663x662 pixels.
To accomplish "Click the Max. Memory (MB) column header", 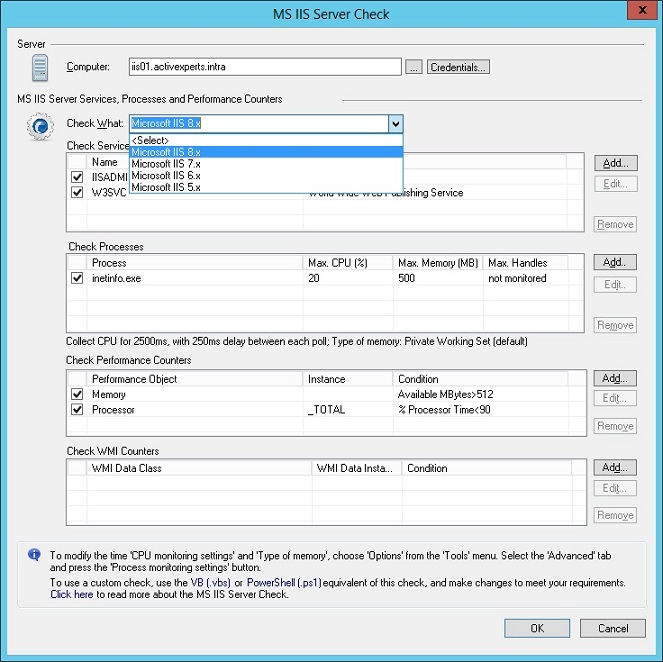I will coord(438,263).
